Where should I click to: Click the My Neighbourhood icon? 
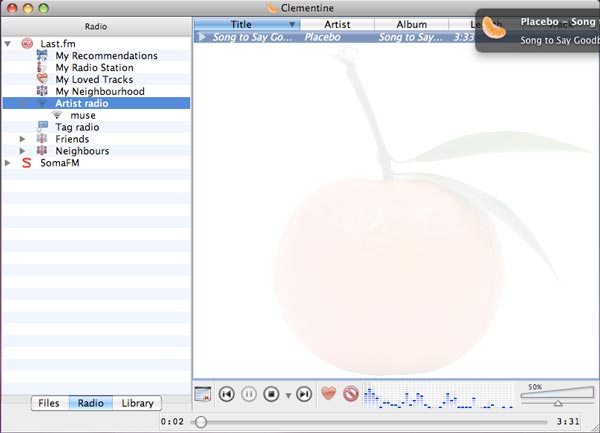42,91
